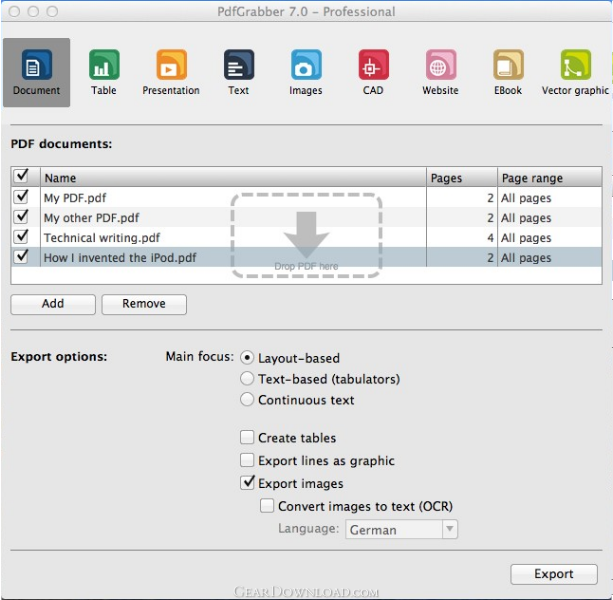Sort by the Name column header
The image size is (613, 600).
233,177
